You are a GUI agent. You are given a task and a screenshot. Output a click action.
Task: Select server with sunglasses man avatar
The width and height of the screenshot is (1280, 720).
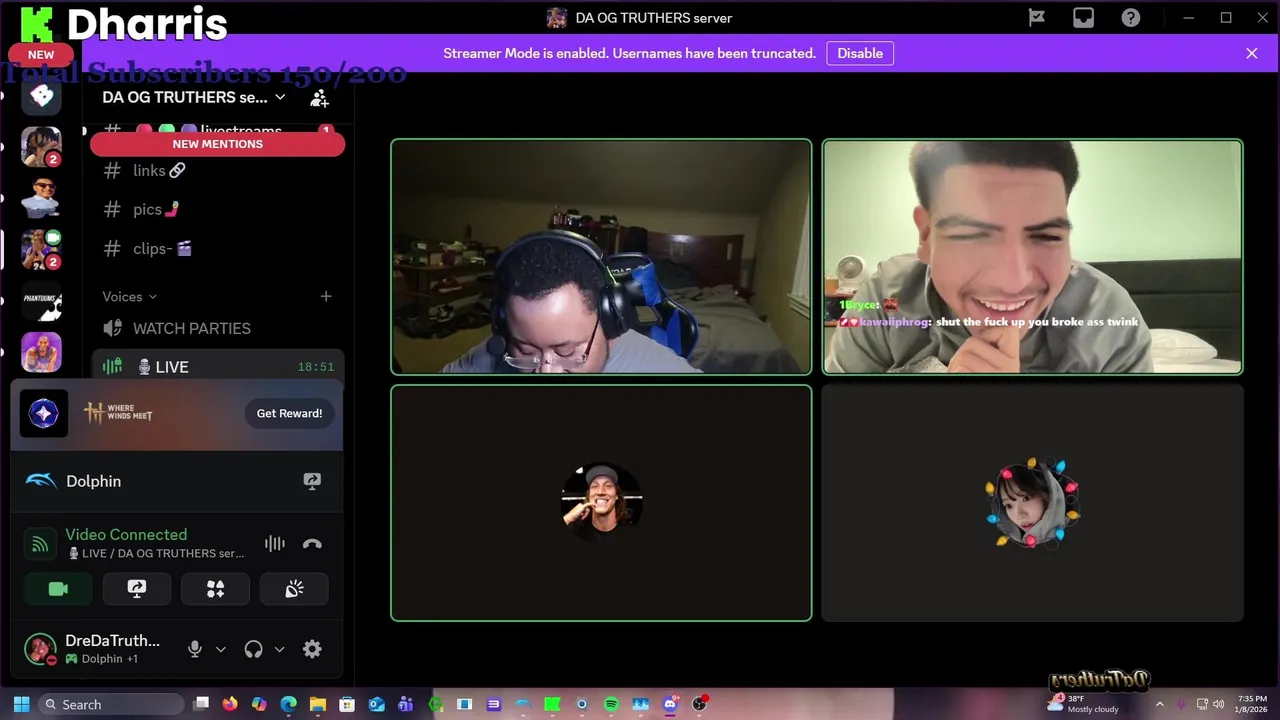click(x=42, y=198)
